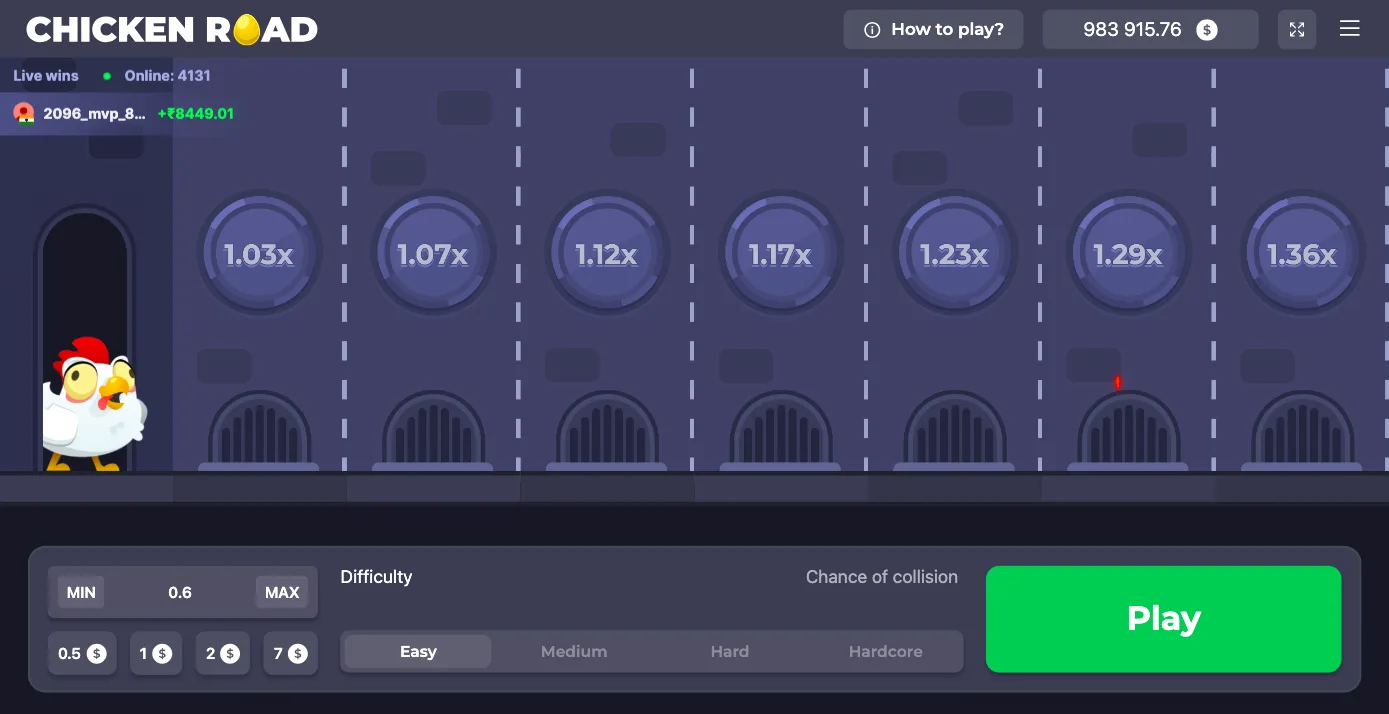The width and height of the screenshot is (1389, 714).
Task: Click the 1.12x multiplier manhole
Action: pyautogui.click(x=607, y=254)
